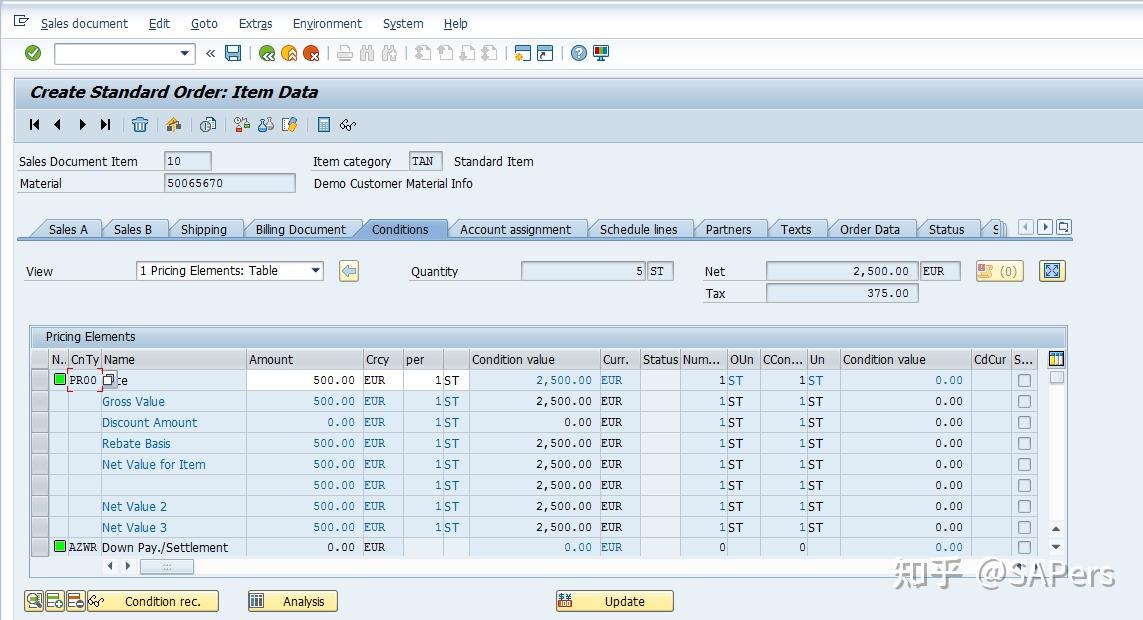Click the Analysis button

tap(292, 601)
